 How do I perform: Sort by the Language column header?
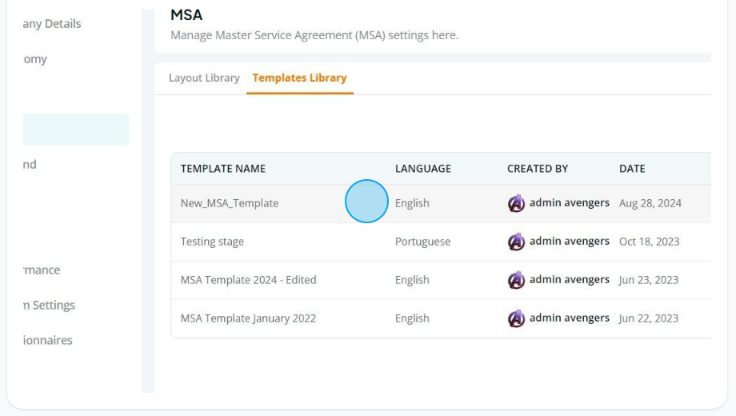423,169
